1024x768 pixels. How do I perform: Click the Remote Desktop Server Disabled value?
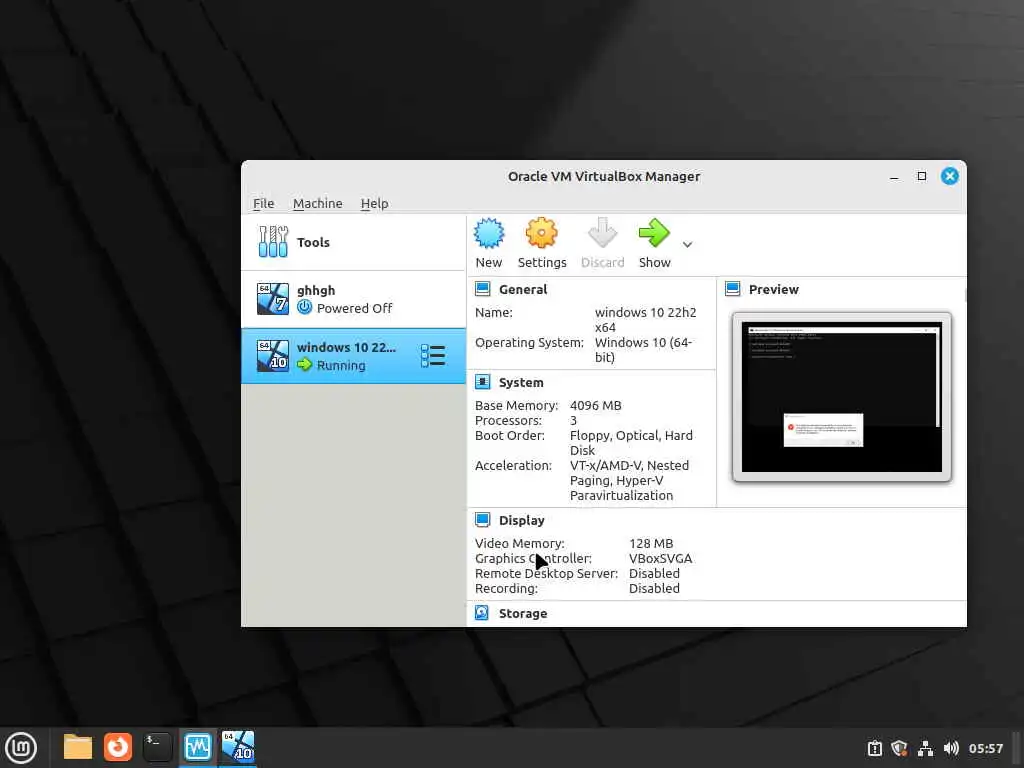coord(654,573)
